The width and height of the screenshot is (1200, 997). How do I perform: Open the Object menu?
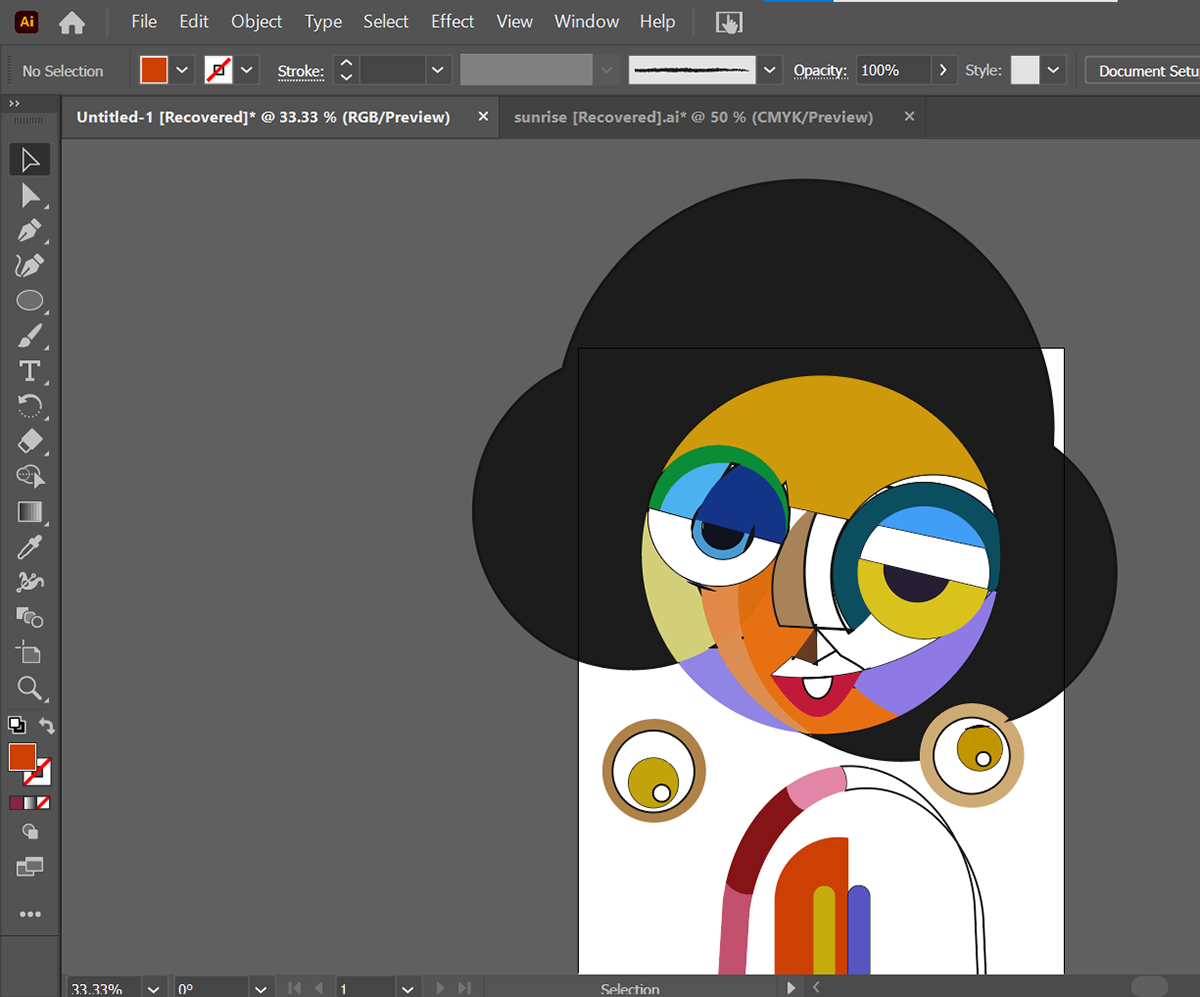257,21
